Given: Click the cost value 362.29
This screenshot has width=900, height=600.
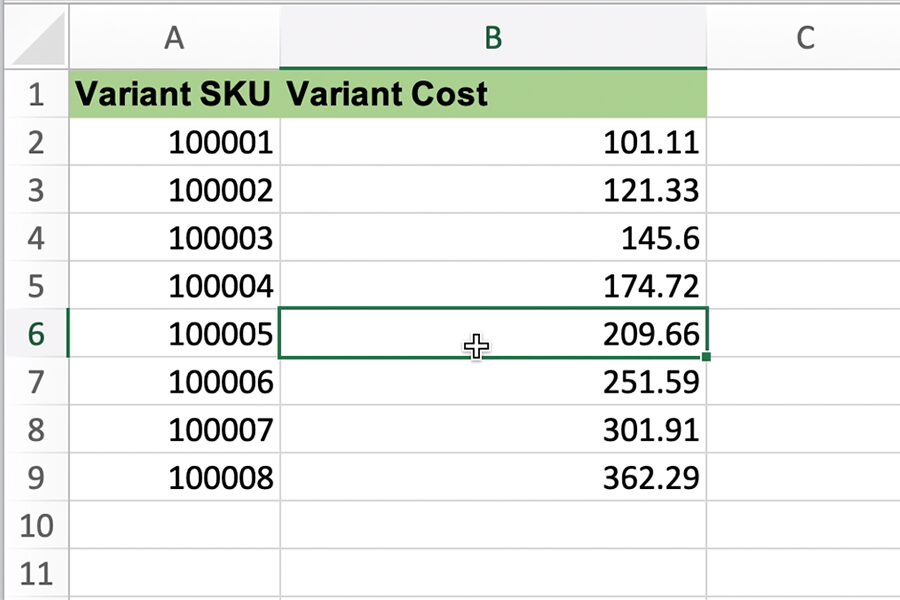Looking at the screenshot, I should tap(651, 477).
